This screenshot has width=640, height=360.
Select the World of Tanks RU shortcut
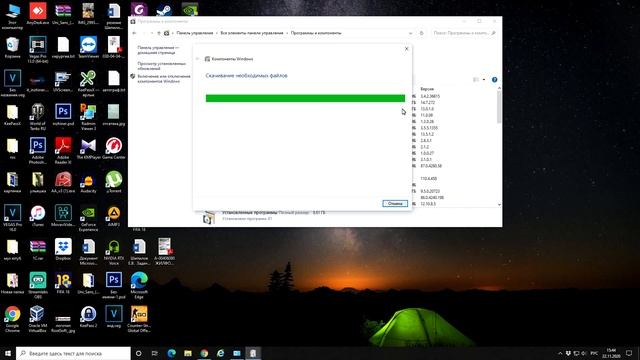38,117
